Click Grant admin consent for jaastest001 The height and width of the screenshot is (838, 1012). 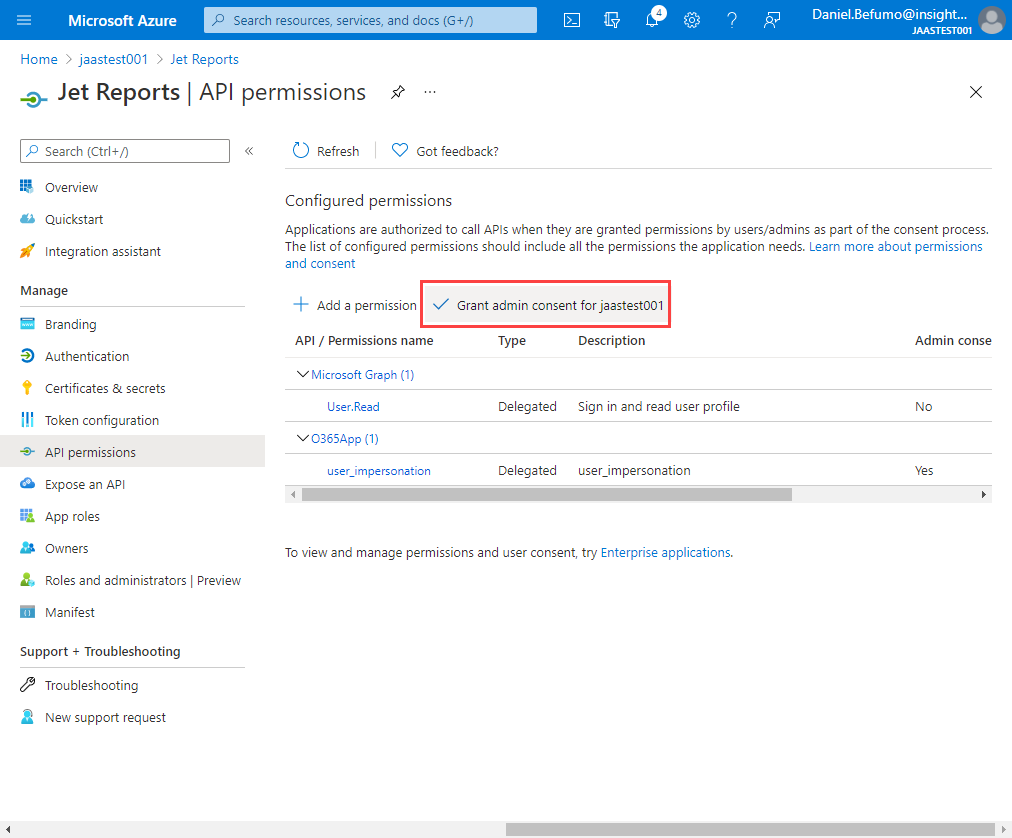(x=548, y=305)
